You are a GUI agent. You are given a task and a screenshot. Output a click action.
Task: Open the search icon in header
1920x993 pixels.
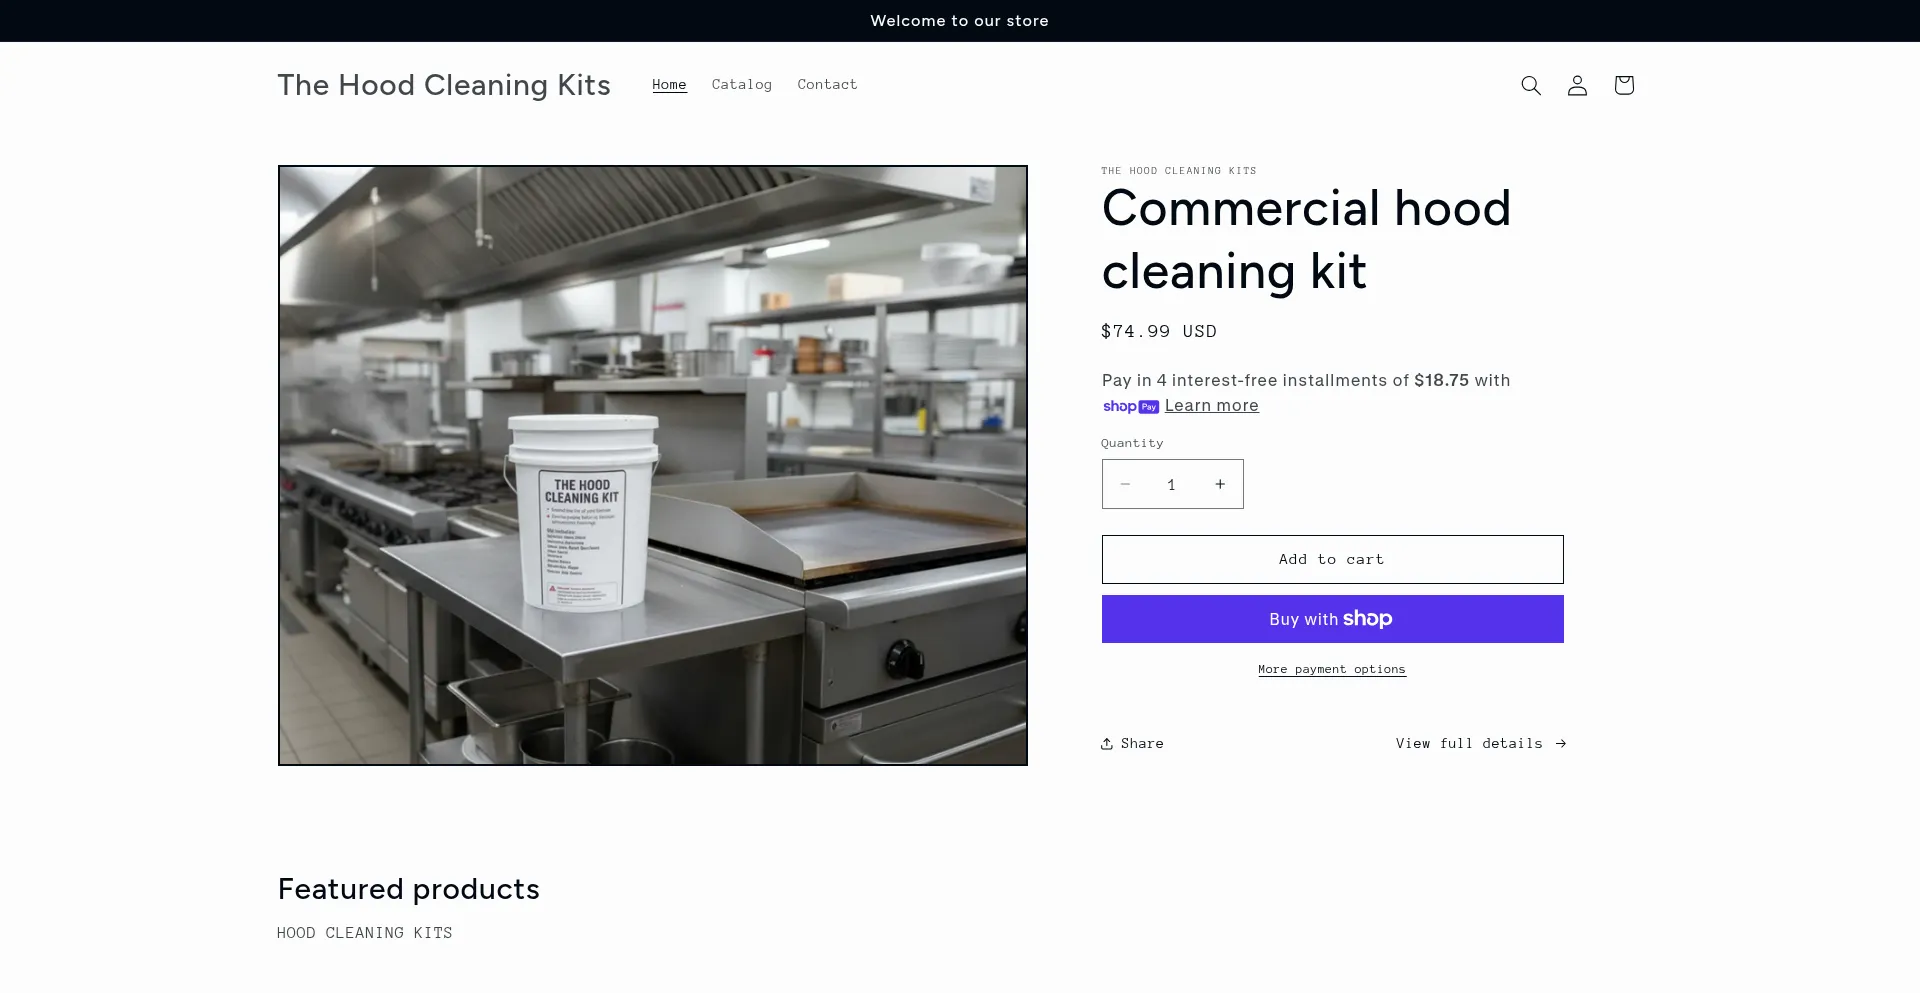pos(1531,85)
